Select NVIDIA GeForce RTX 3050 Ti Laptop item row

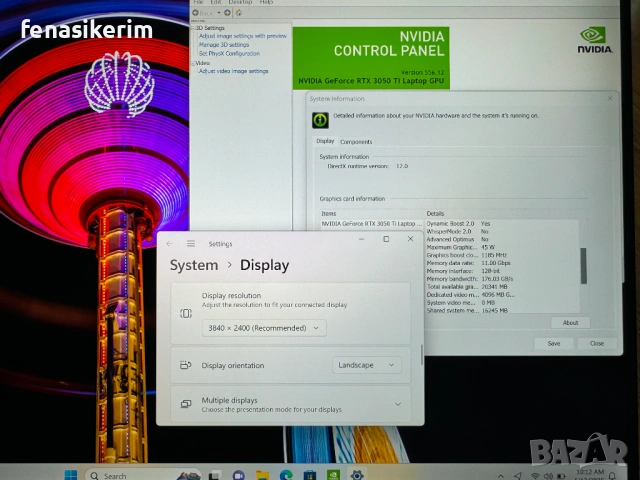[x=371, y=224]
